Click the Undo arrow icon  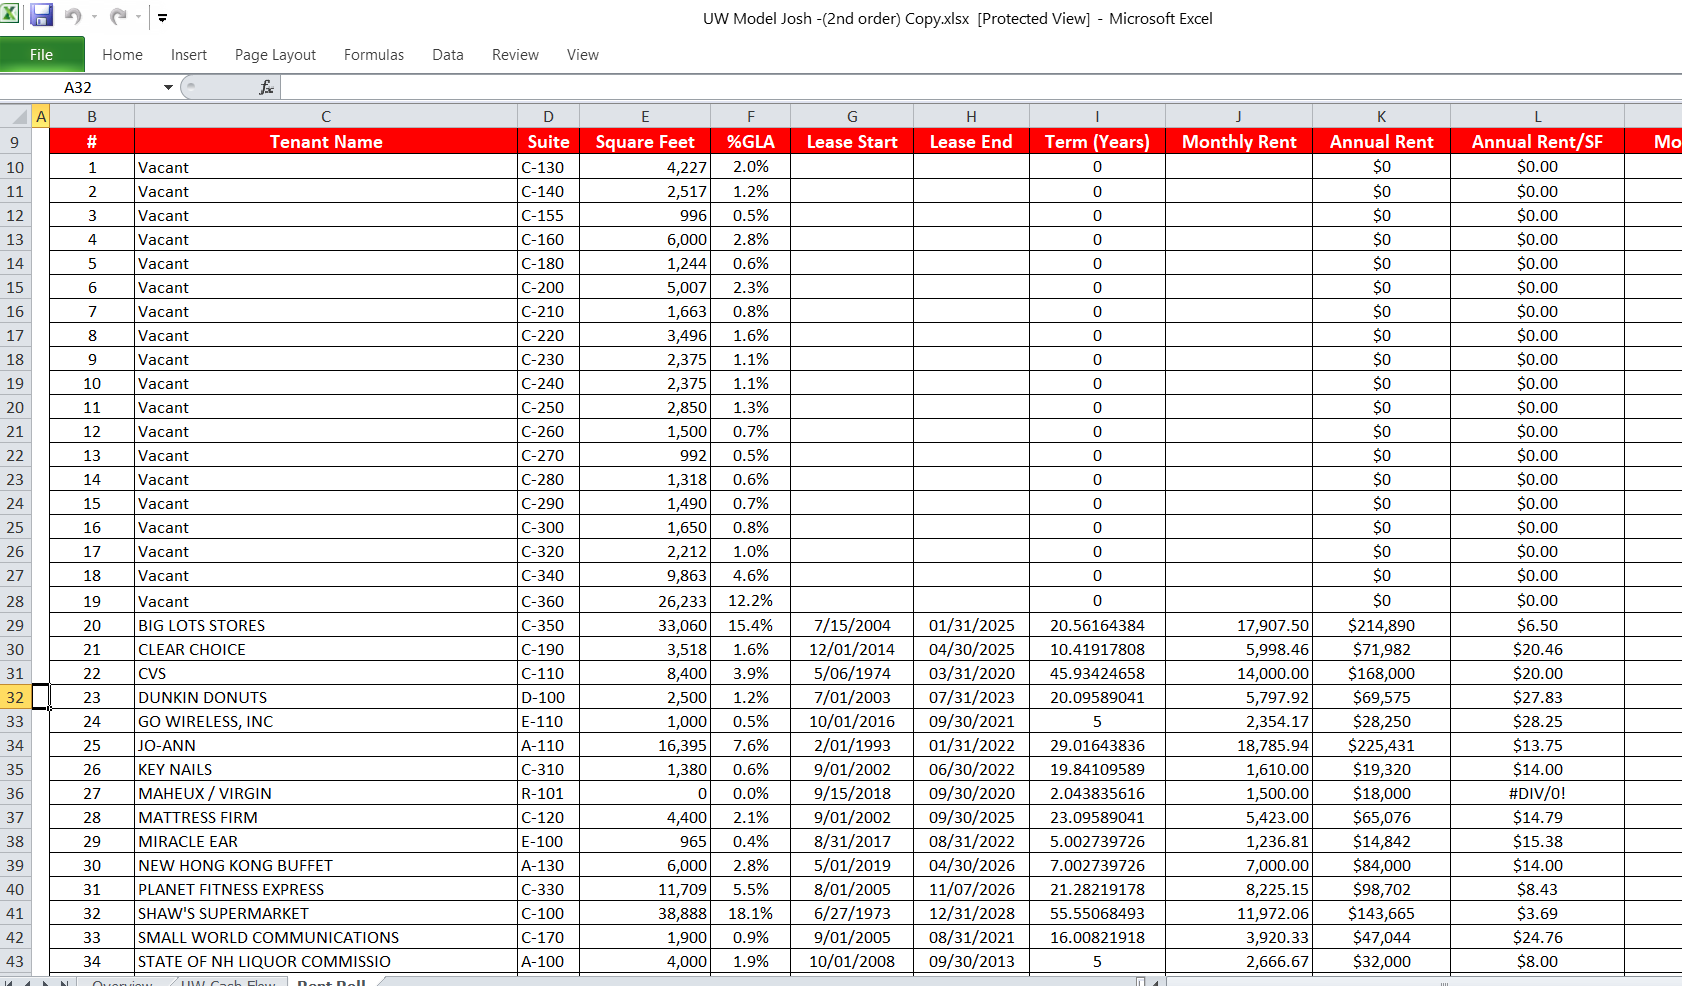(x=73, y=16)
